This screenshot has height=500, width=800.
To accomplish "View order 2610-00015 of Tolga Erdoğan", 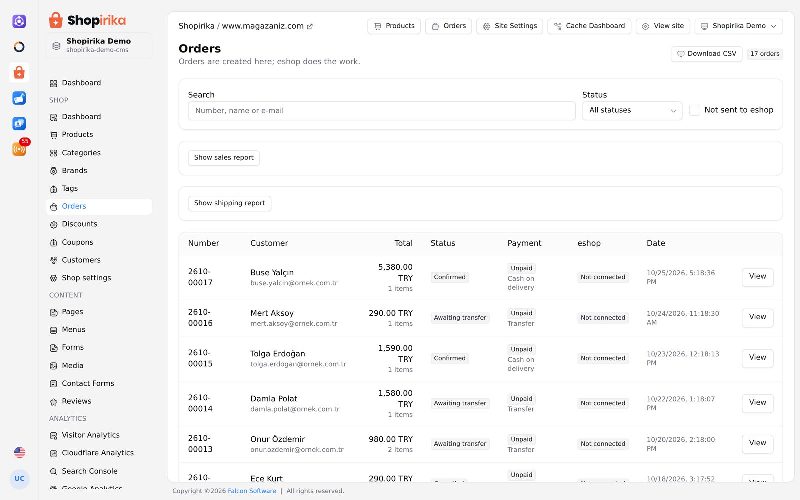I will (x=758, y=358).
